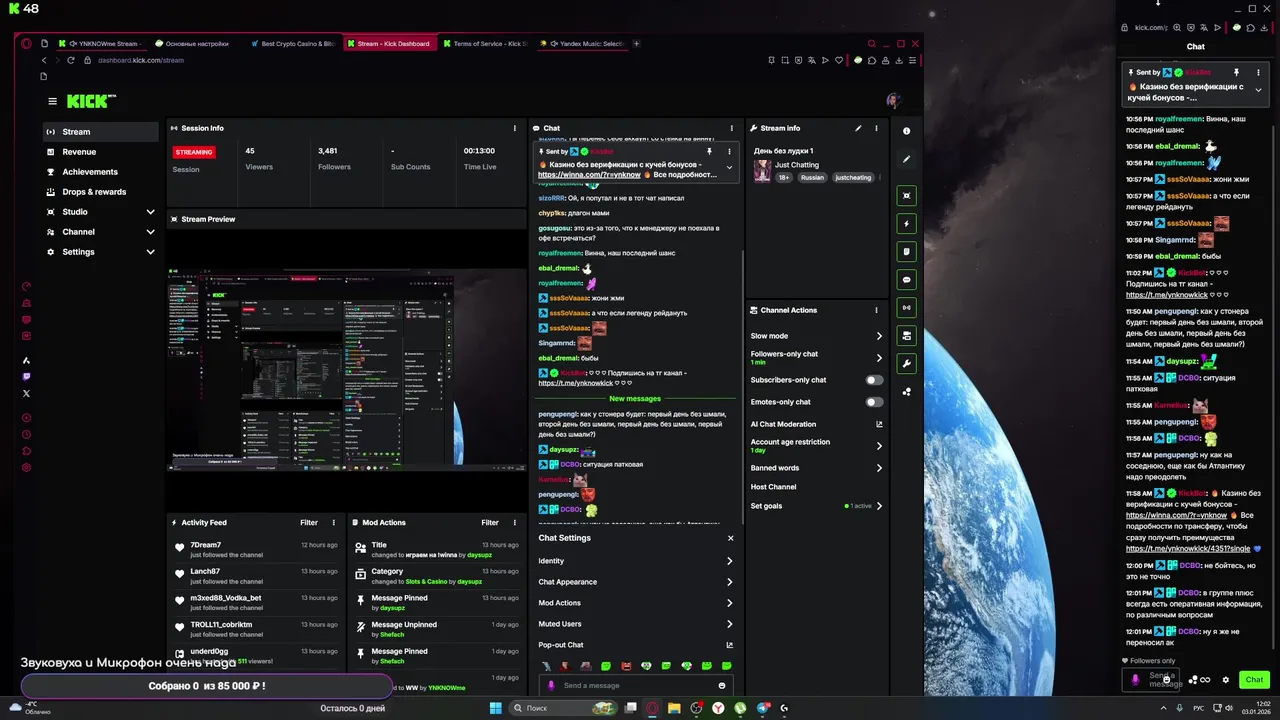Reload the dashboard.kick.com page
The image size is (1280, 720).
(x=70, y=60)
